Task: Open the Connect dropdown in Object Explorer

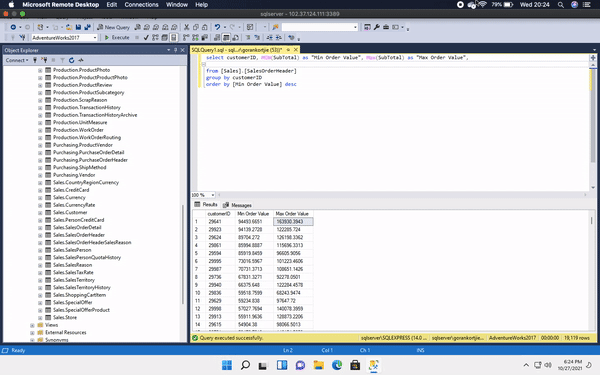Action: click(x=17, y=60)
